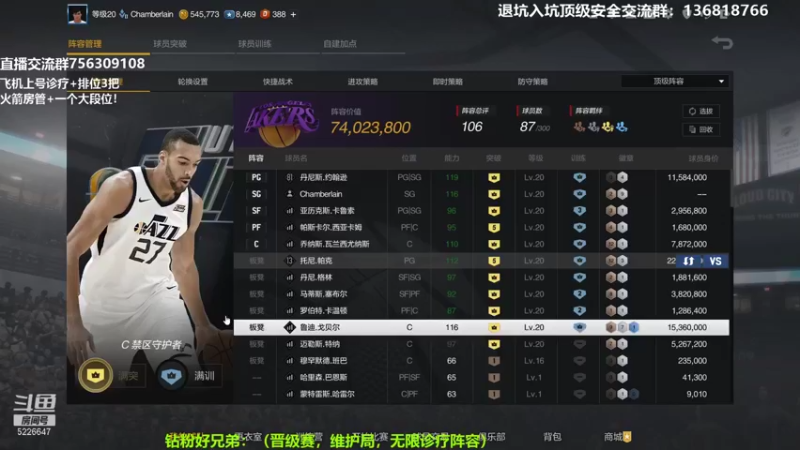Image resolution: width=800 pixels, height=450 pixels.
Task: Click the swap arrows icon on 托尼.帕克 row
Action: click(689, 261)
